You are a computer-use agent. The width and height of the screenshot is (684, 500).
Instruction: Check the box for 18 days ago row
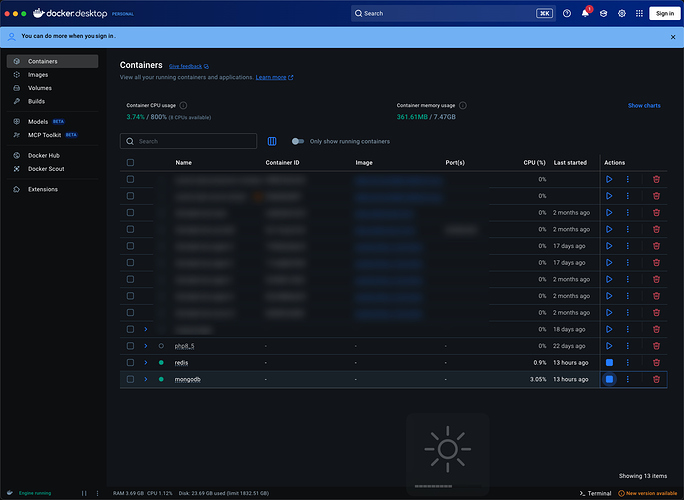pos(130,329)
